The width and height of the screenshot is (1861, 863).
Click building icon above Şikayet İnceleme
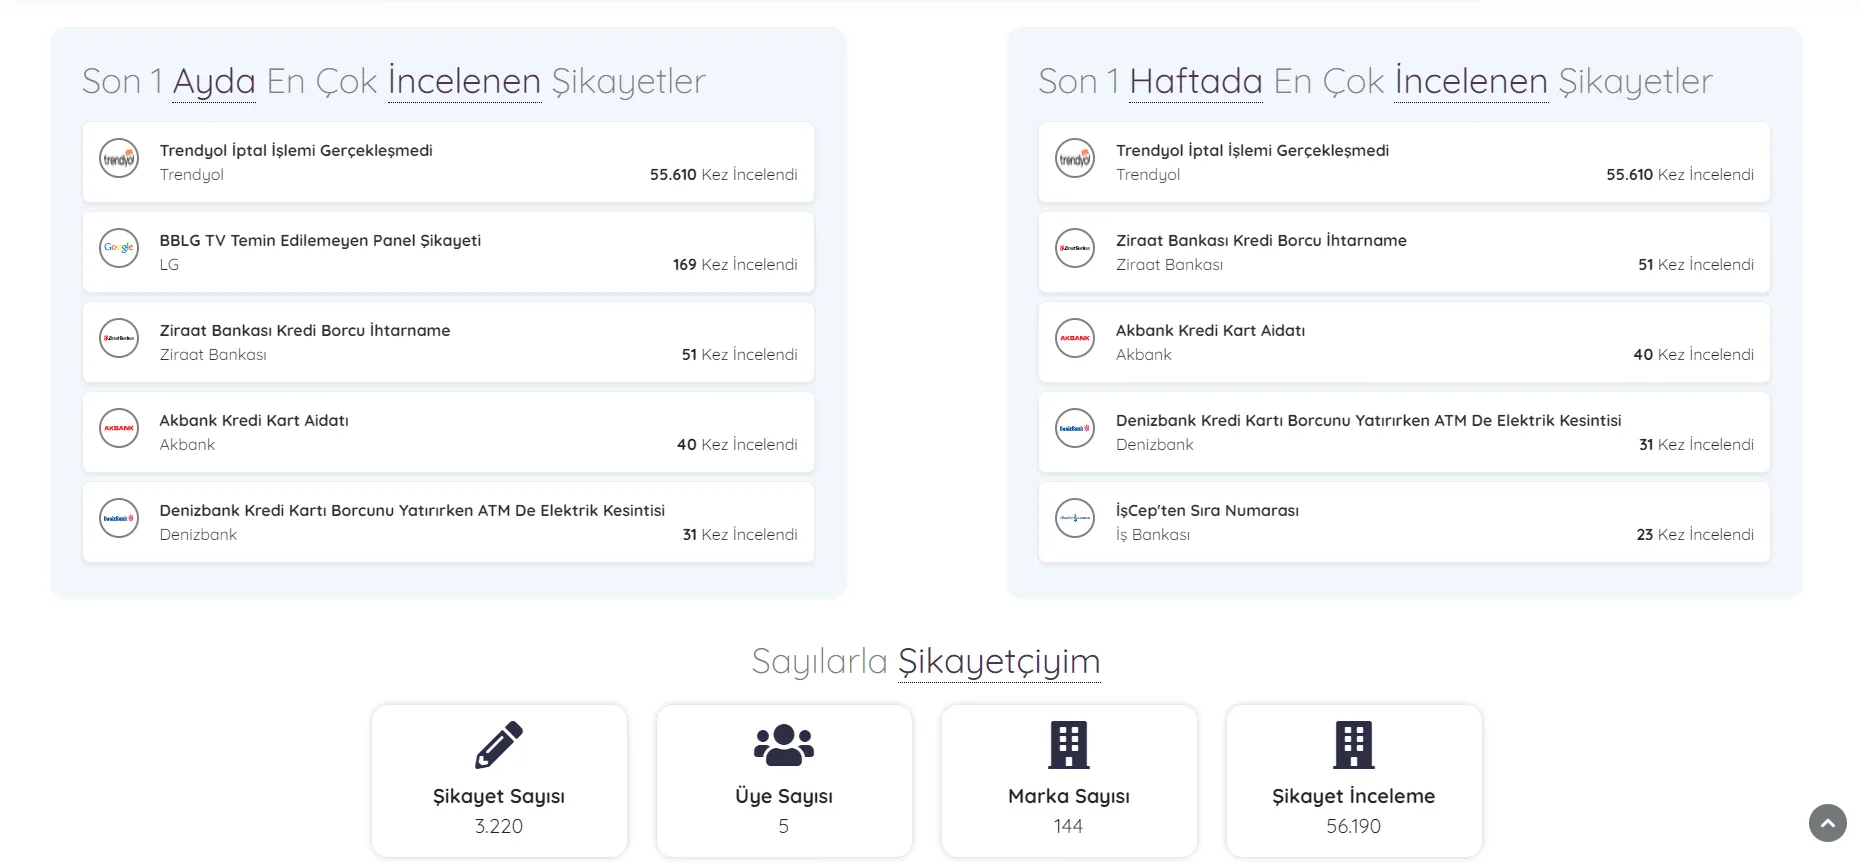pyautogui.click(x=1354, y=745)
